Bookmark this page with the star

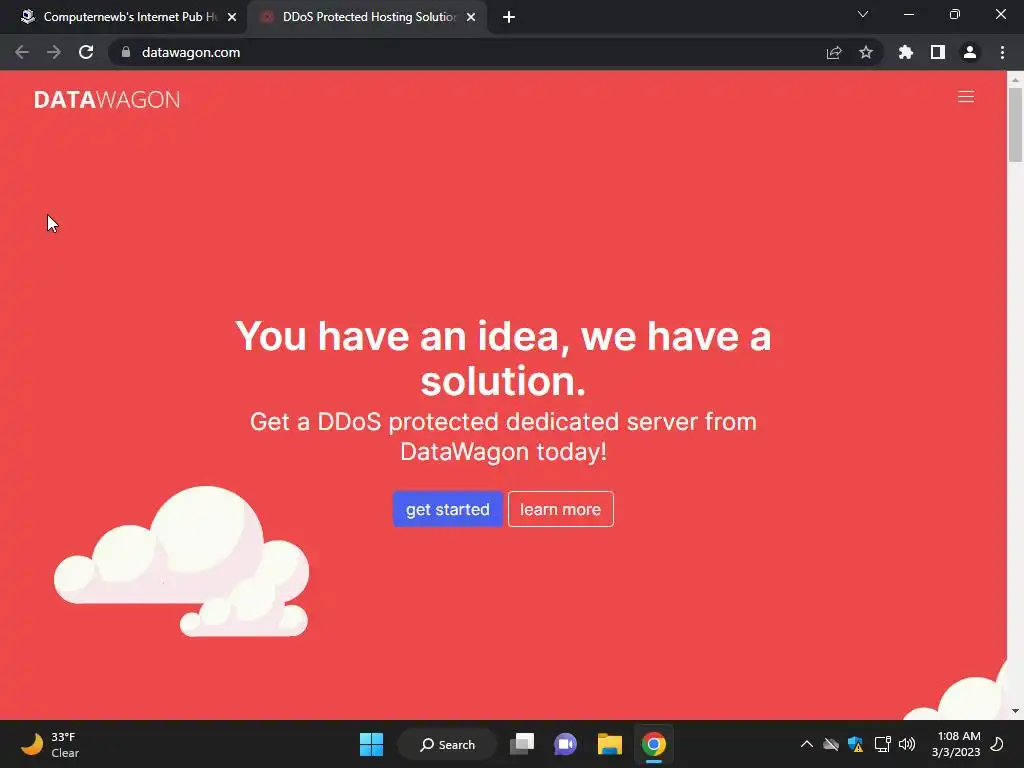tap(866, 52)
